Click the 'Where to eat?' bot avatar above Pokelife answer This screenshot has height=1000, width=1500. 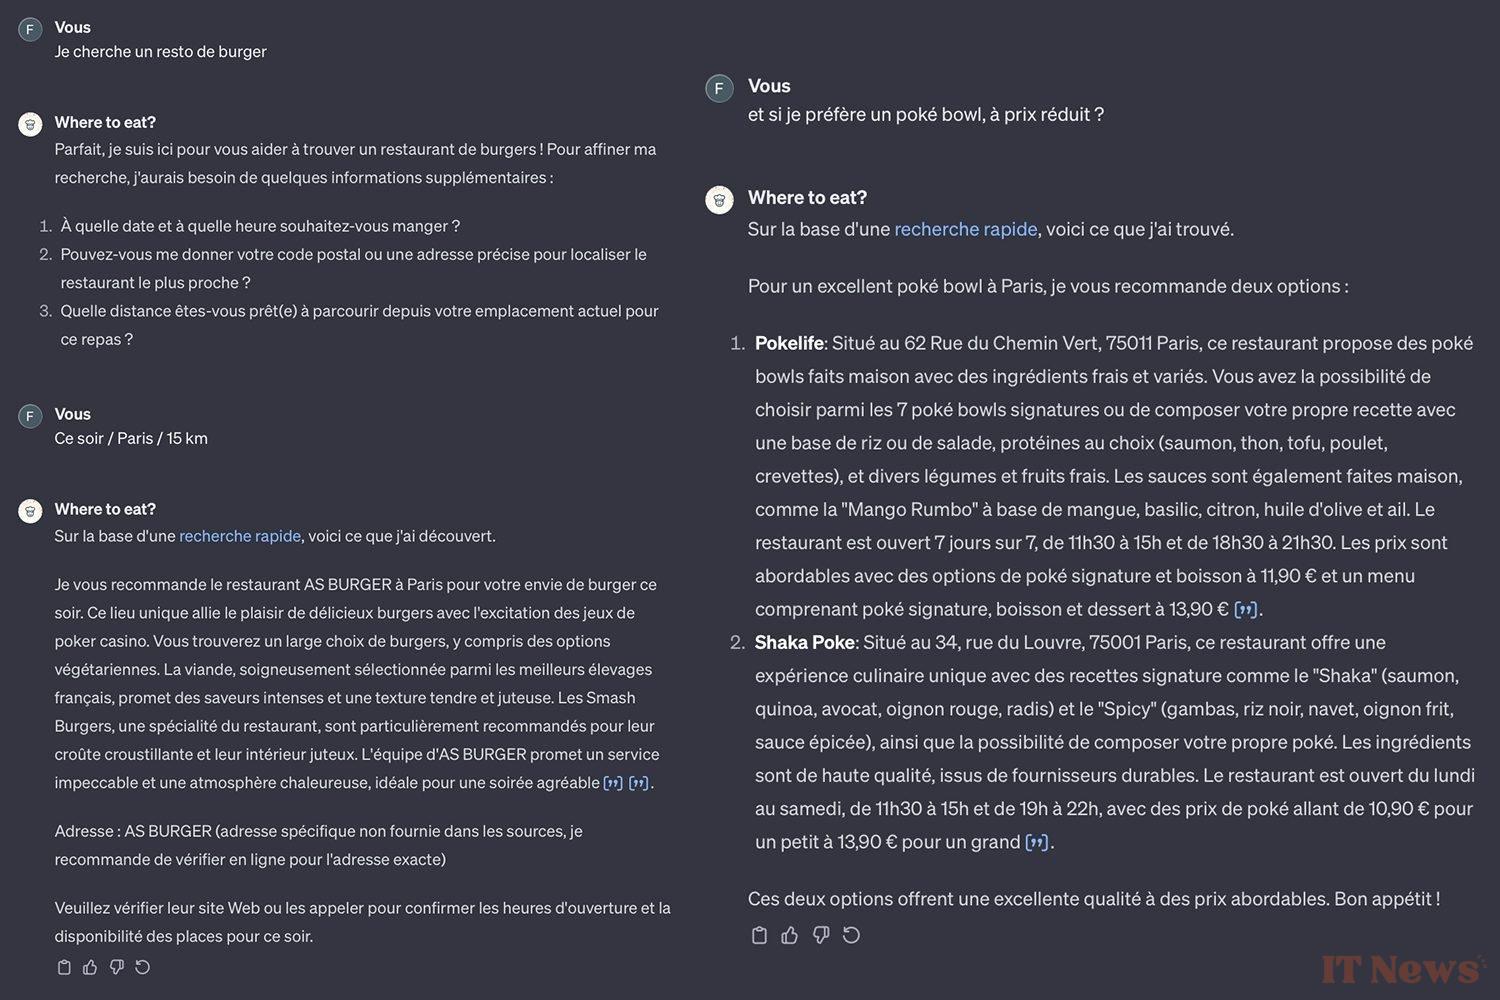pos(719,200)
